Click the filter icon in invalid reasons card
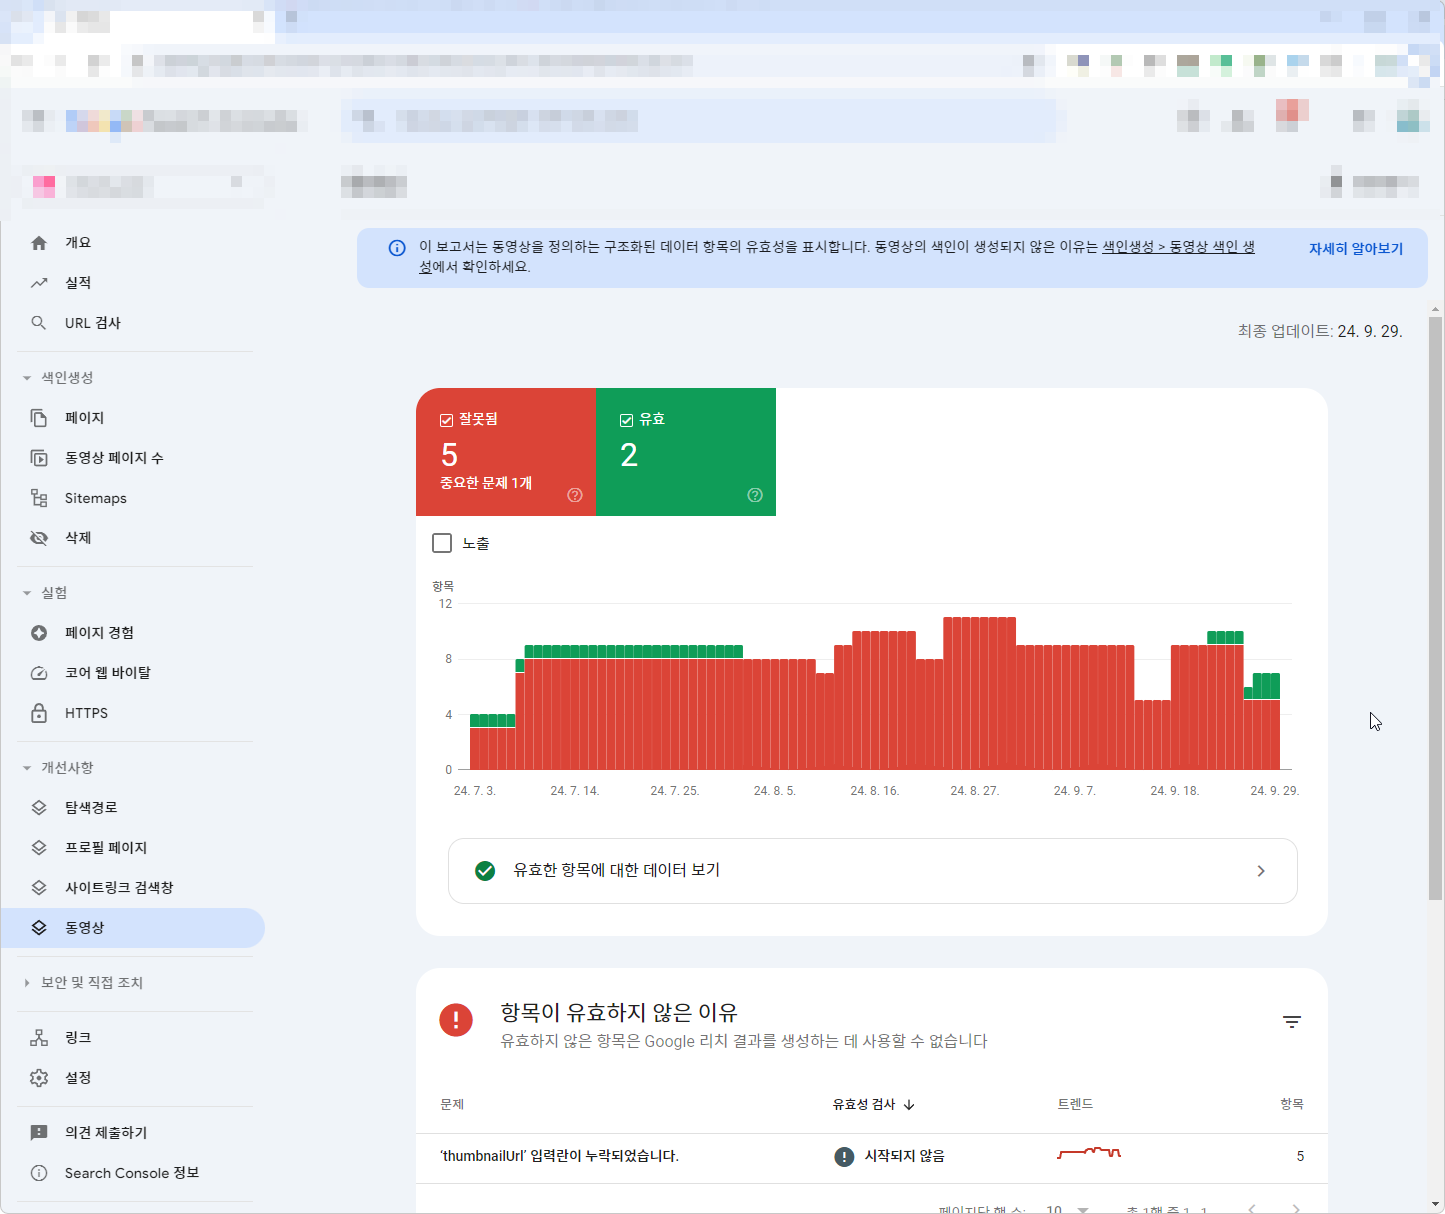This screenshot has width=1445, height=1214. pos(1291,1022)
